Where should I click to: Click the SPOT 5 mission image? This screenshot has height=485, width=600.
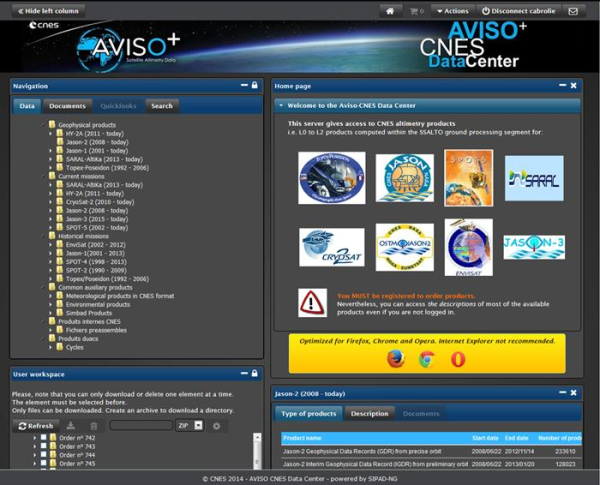point(469,178)
